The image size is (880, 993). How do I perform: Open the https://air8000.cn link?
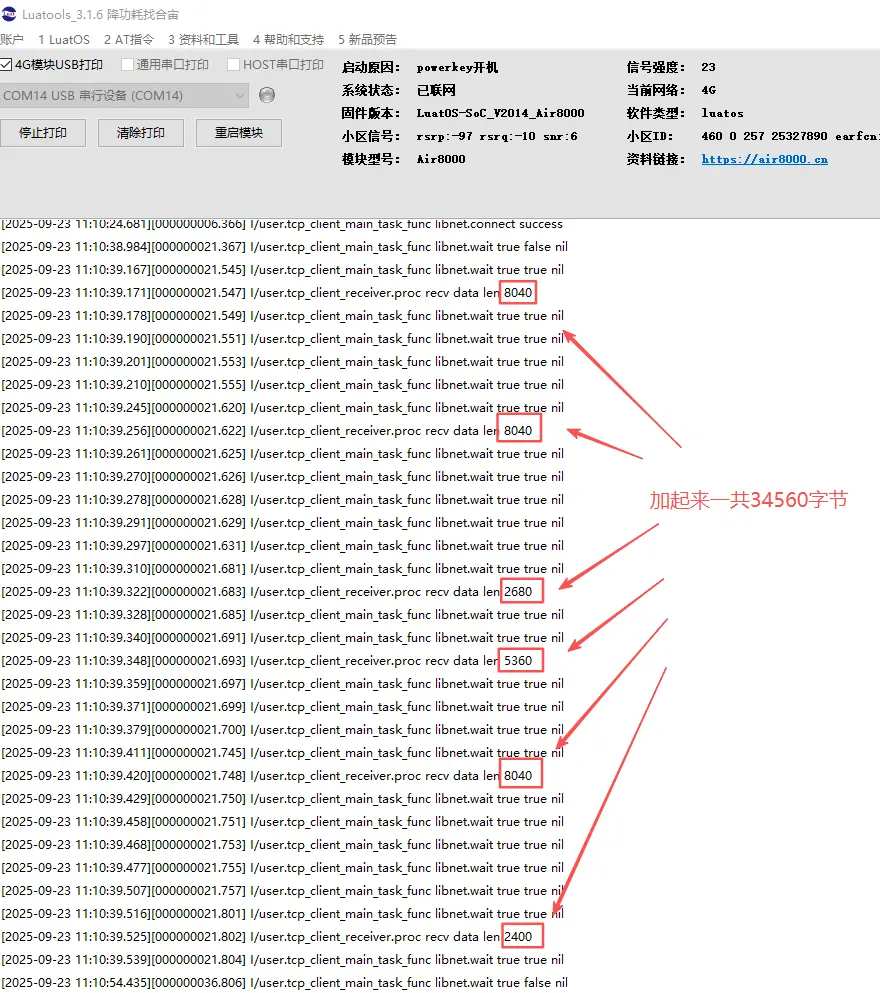(x=764, y=159)
